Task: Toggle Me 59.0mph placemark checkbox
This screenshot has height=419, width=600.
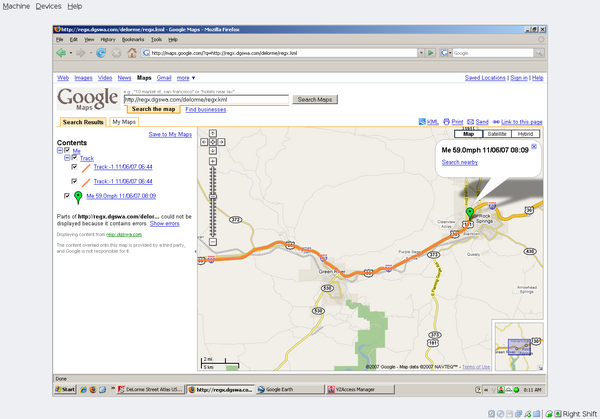Action: tap(67, 196)
